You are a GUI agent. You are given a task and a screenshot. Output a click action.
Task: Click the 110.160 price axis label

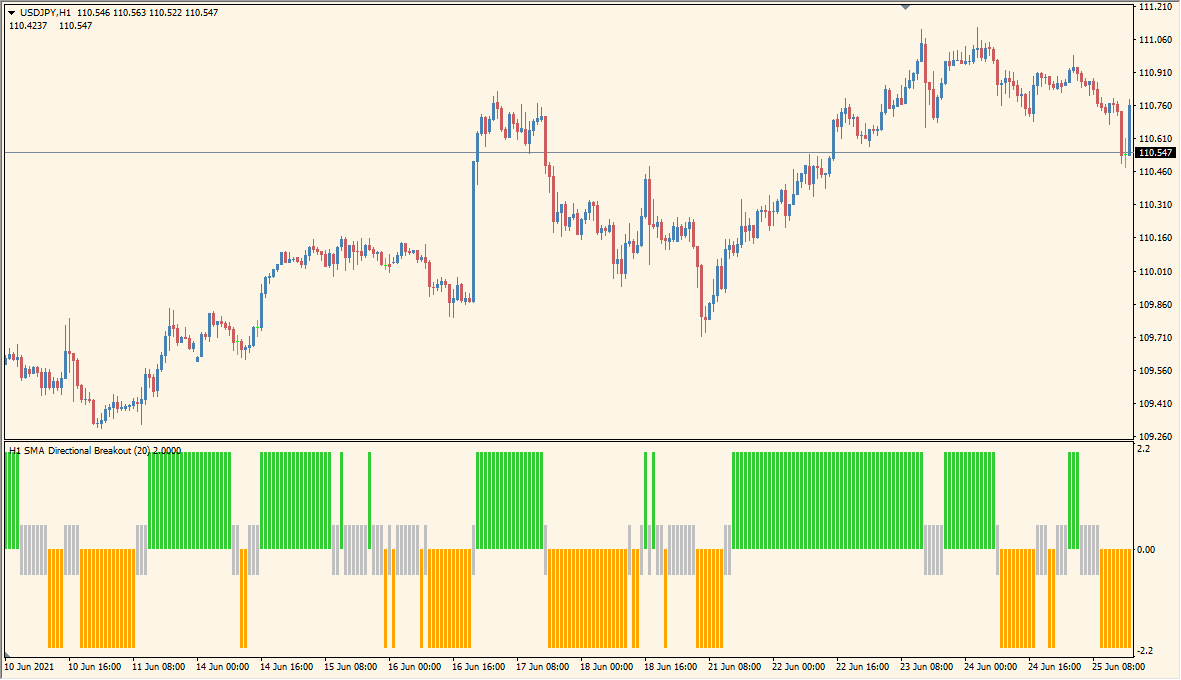click(x=1155, y=238)
